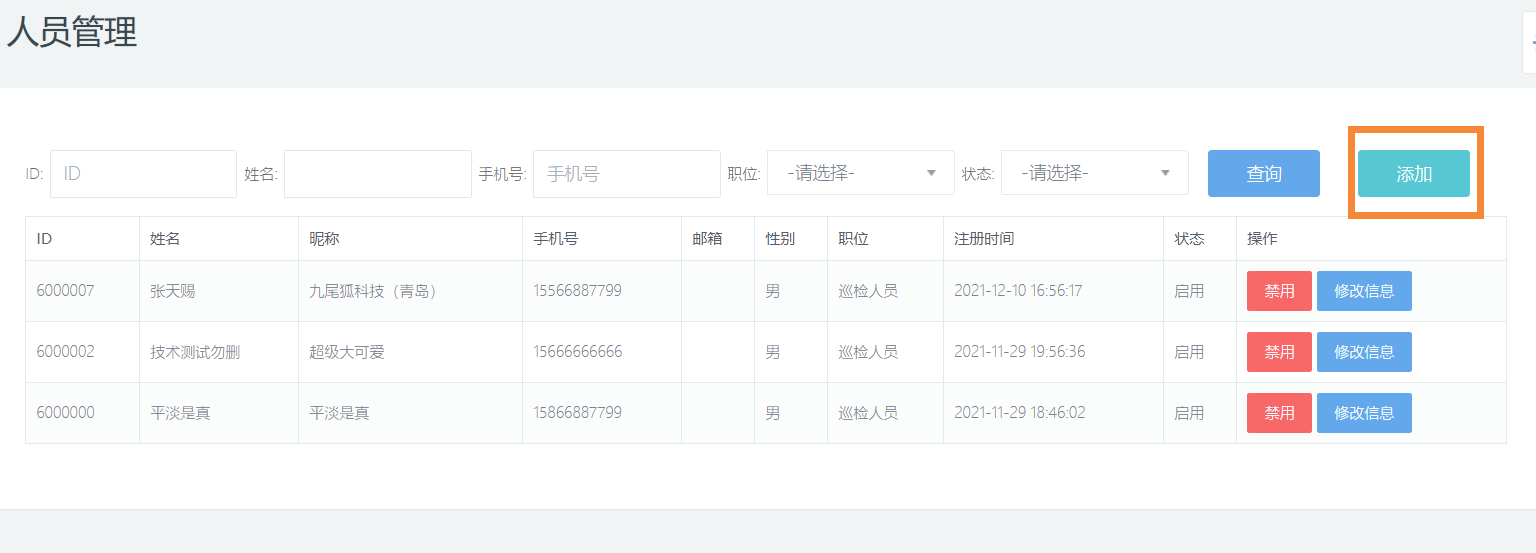Click the 注册时间 column header
1536x553 pixels.
(984, 239)
